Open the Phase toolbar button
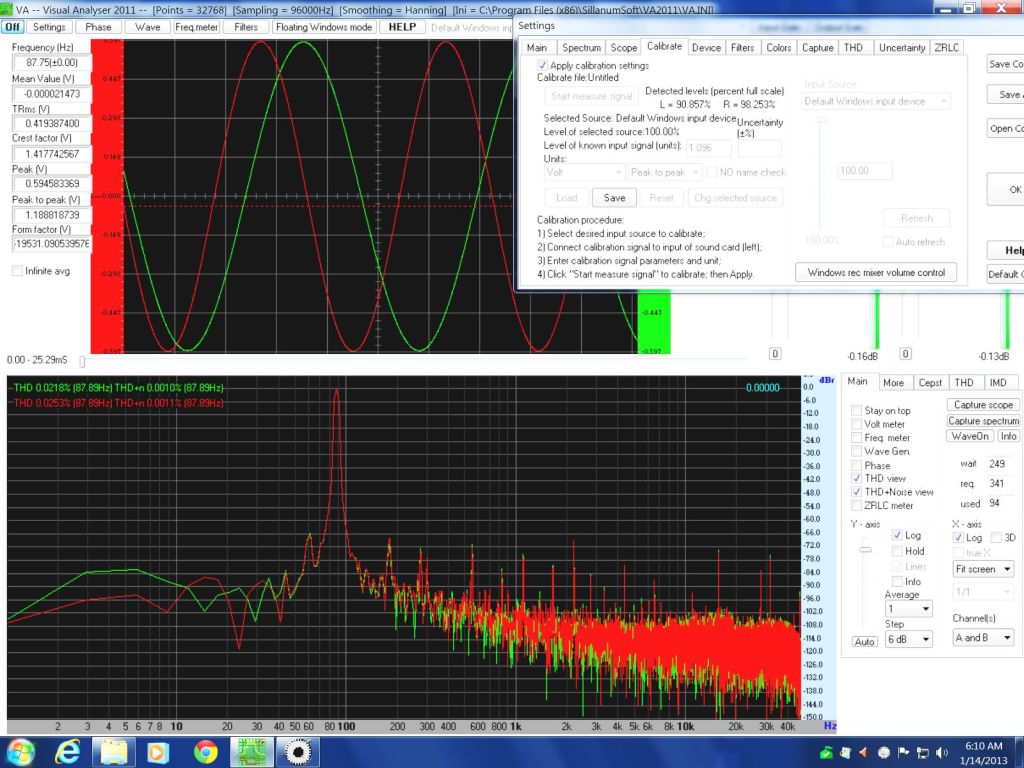Screen dimensions: 1024x768 pyautogui.click(x=98, y=27)
